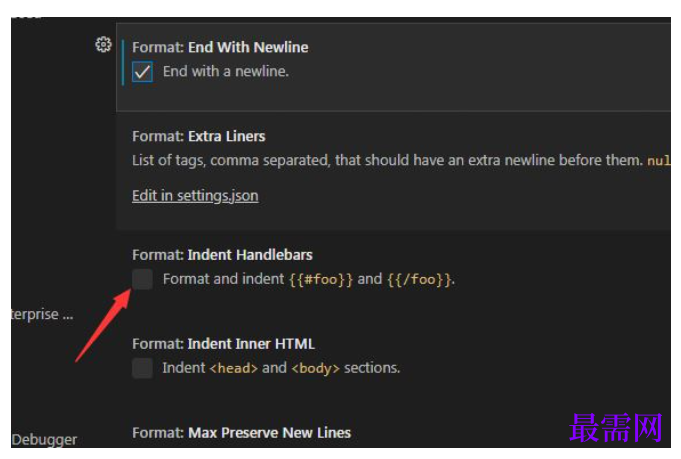Select the 'terprise ...' sidebar entry
681x459 pixels.
click(x=42, y=314)
